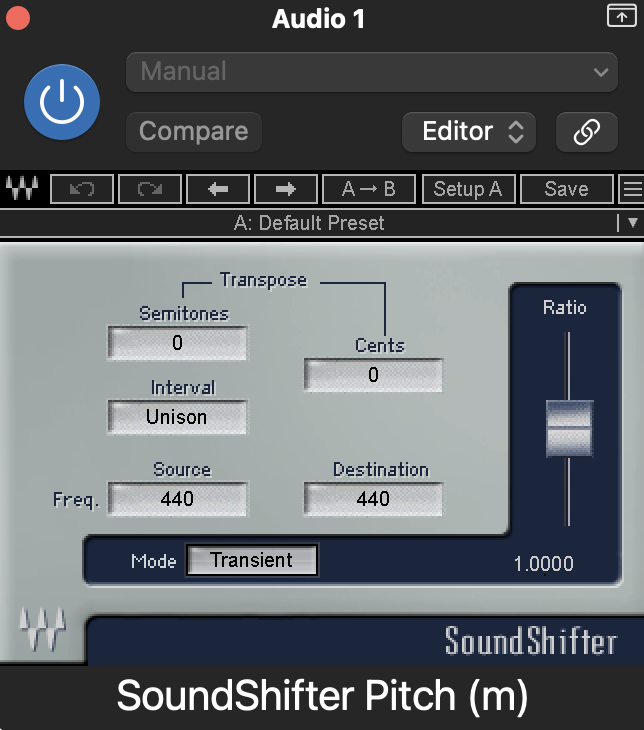Open the Manual preset dropdown
644x730 pixels.
pos(372,72)
